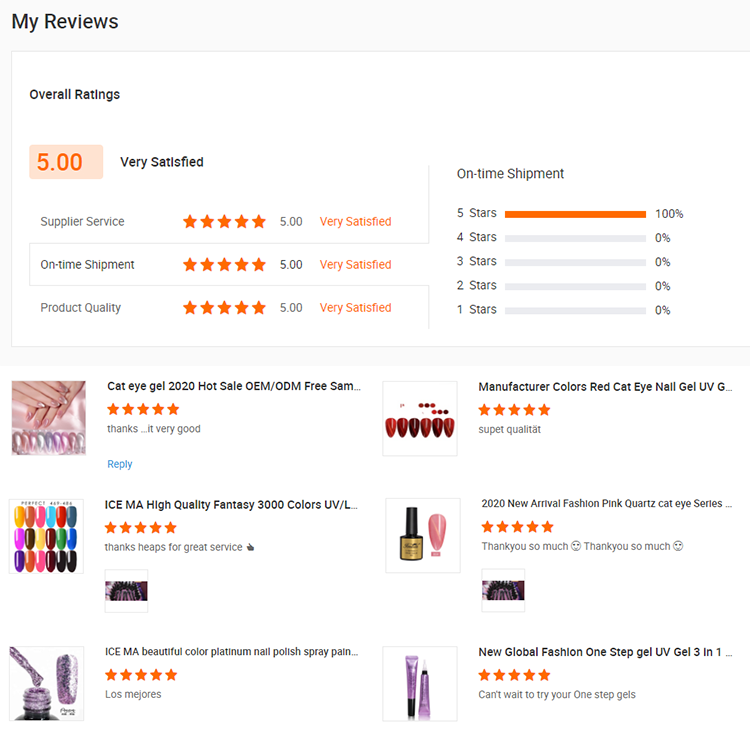Screen dimensions: 750x750
Task: Click the multicolor nail swatch chart thumbnail
Action: pyautogui.click(x=46, y=536)
